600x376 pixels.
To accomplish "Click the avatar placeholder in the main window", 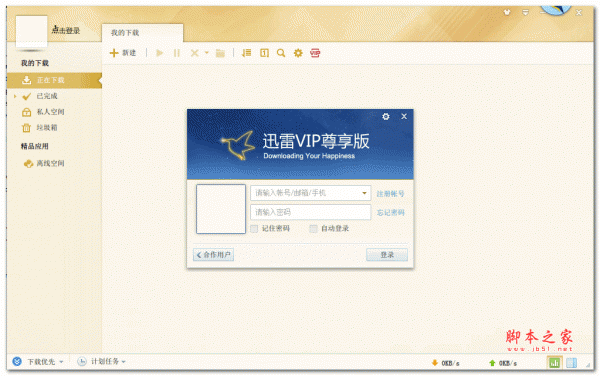I will 31,31.
